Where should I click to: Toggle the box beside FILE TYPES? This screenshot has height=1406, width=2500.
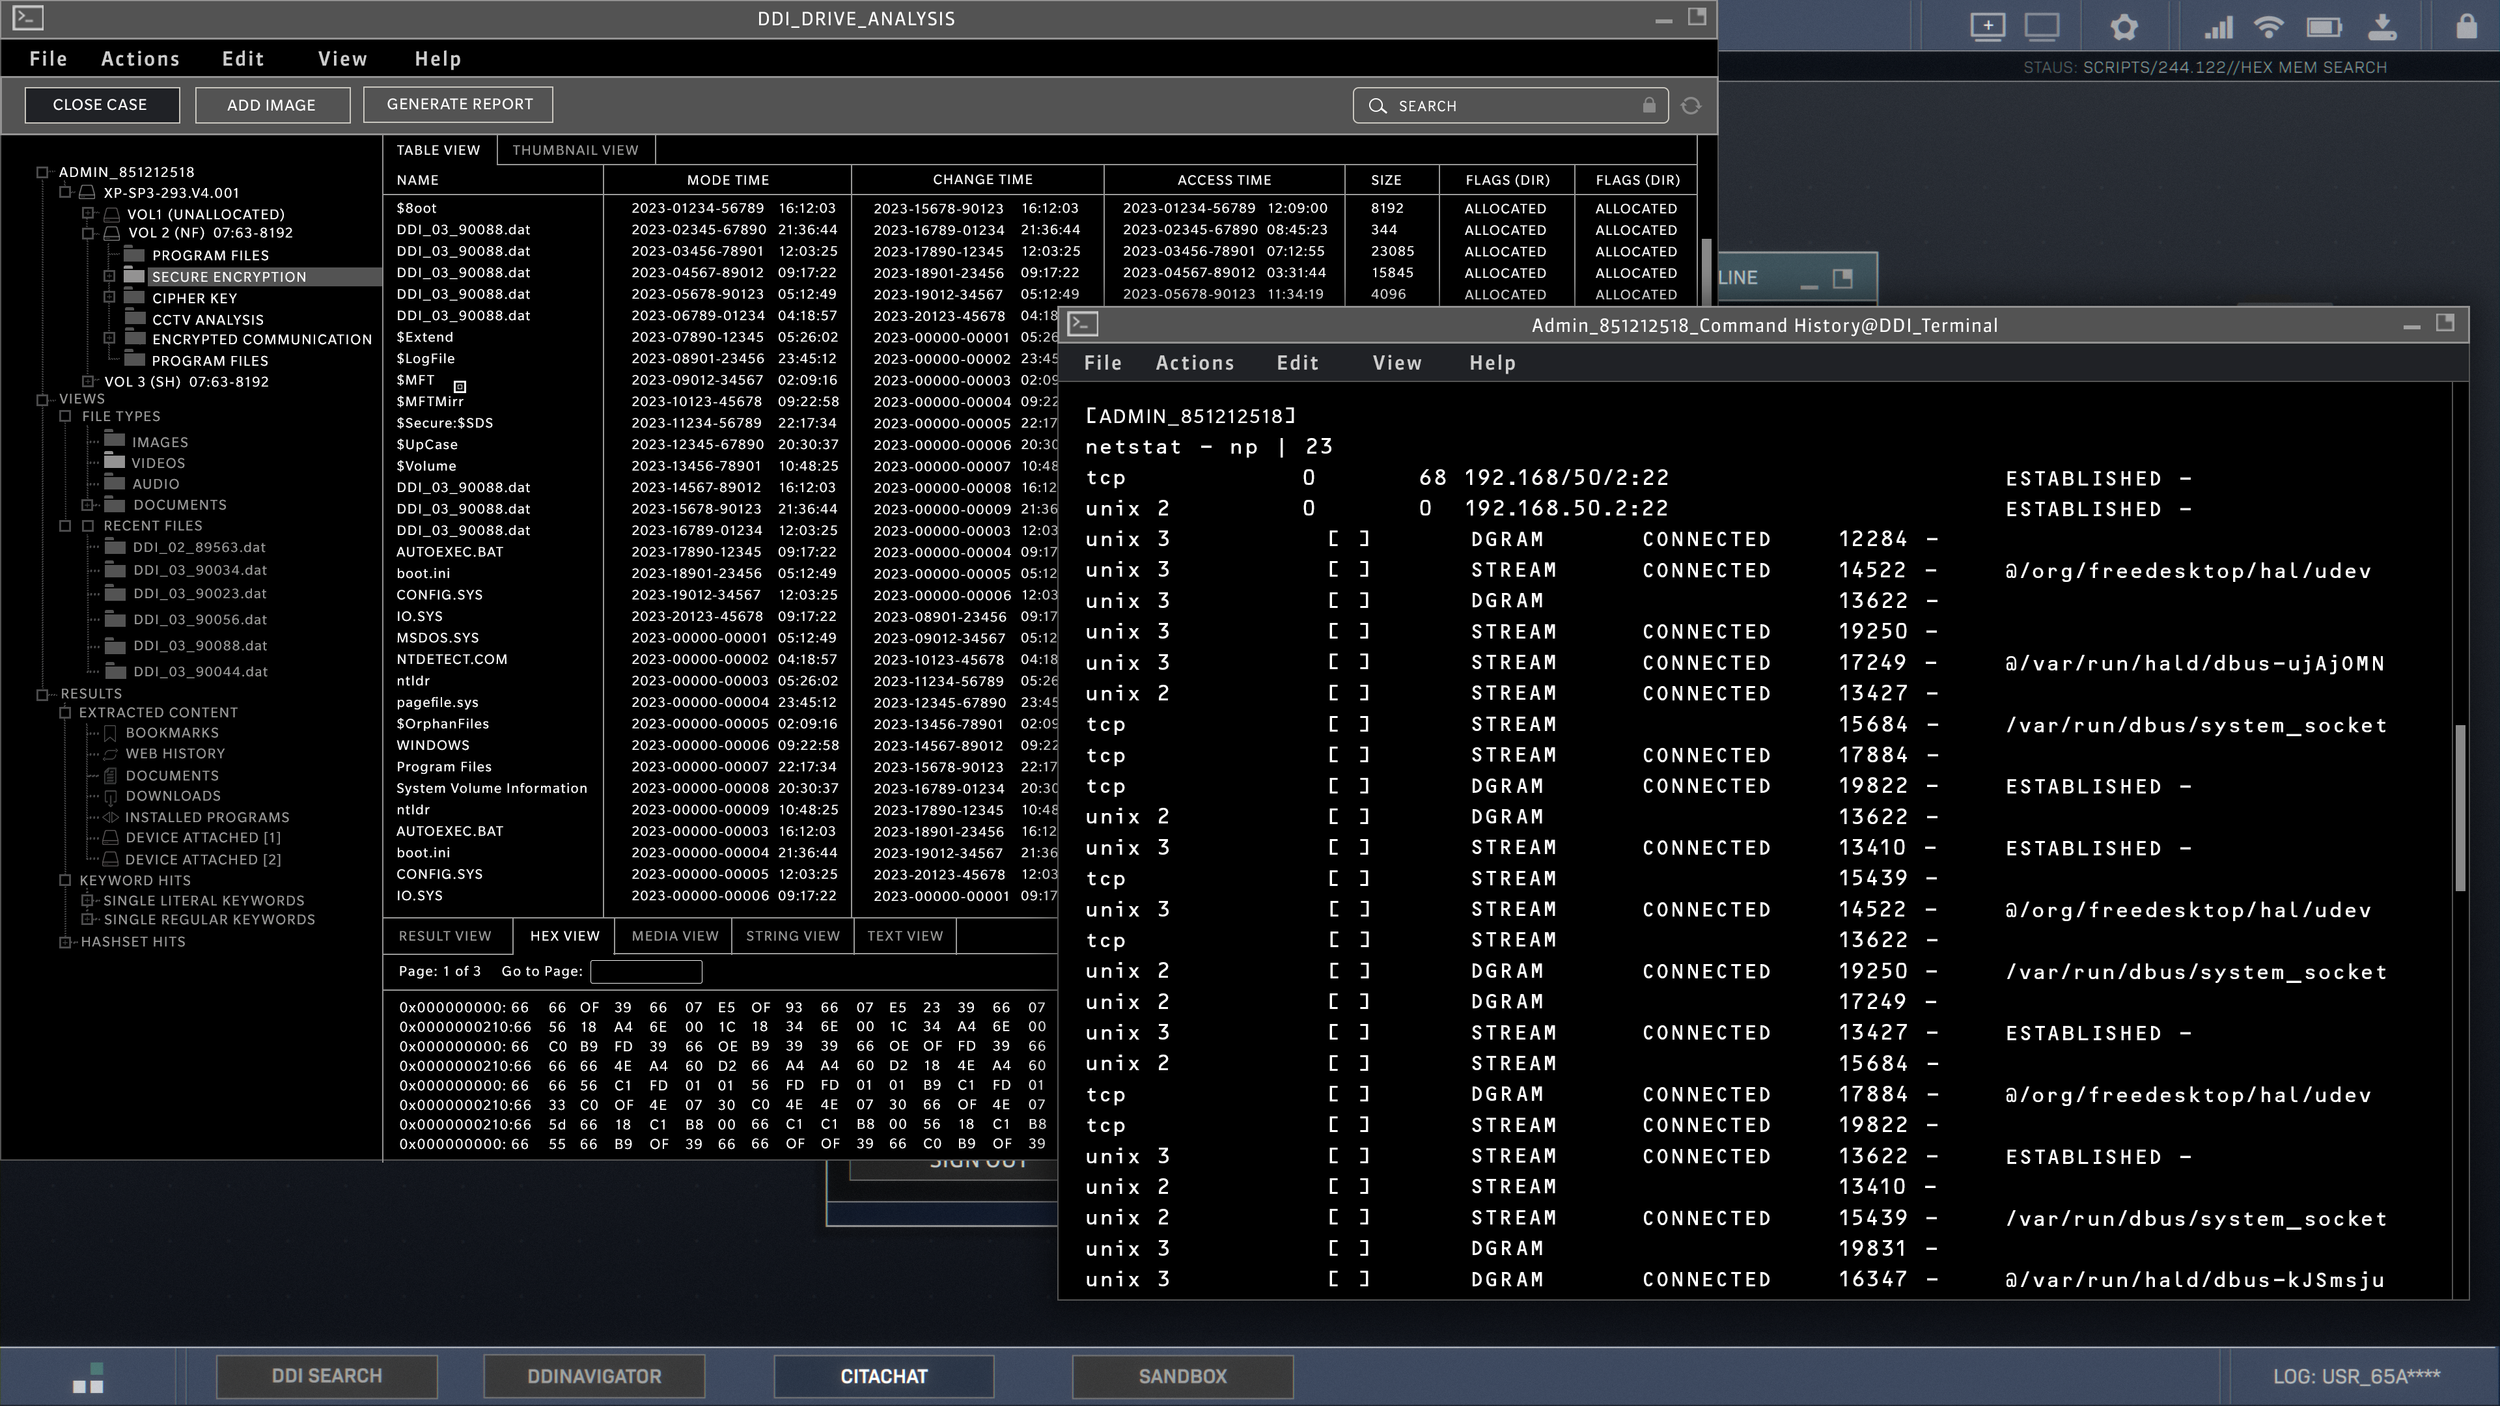click(x=65, y=416)
